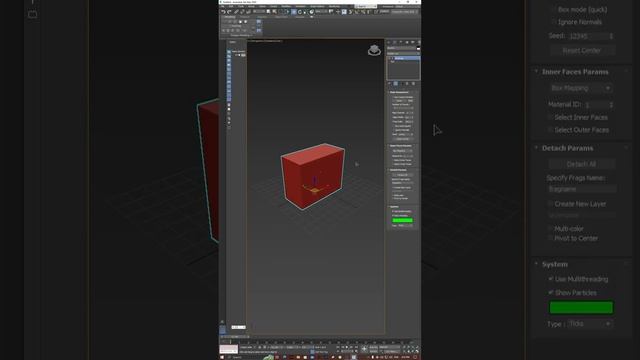Switch to the Hierarchy command panel tab
The width and height of the screenshot is (640, 360).
(x=401, y=42)
